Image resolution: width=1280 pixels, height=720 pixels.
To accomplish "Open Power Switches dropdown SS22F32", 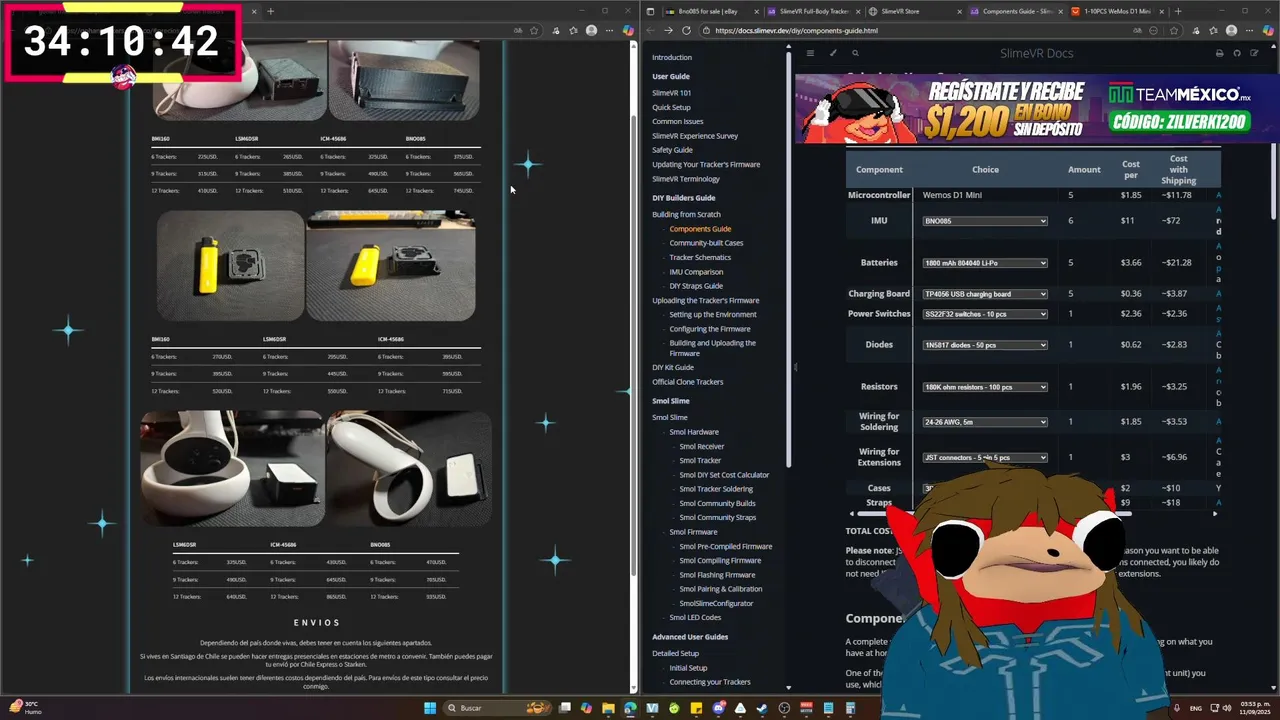I will (985, 314).
